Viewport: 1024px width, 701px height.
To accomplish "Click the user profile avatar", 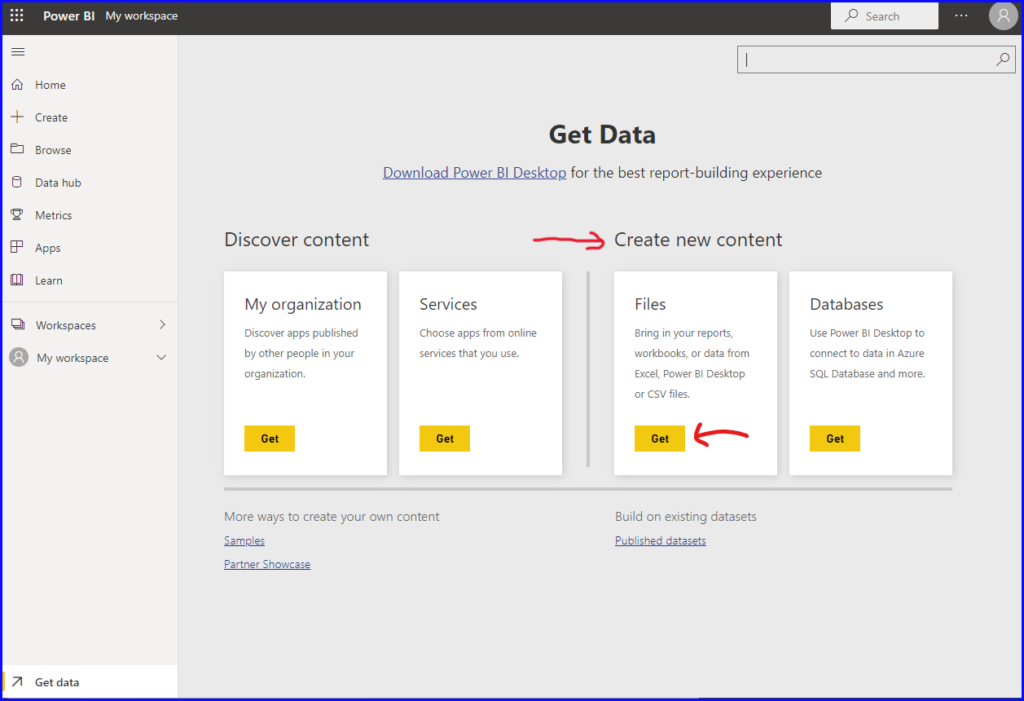I will pyautogui.click(x=1002, y=16).
